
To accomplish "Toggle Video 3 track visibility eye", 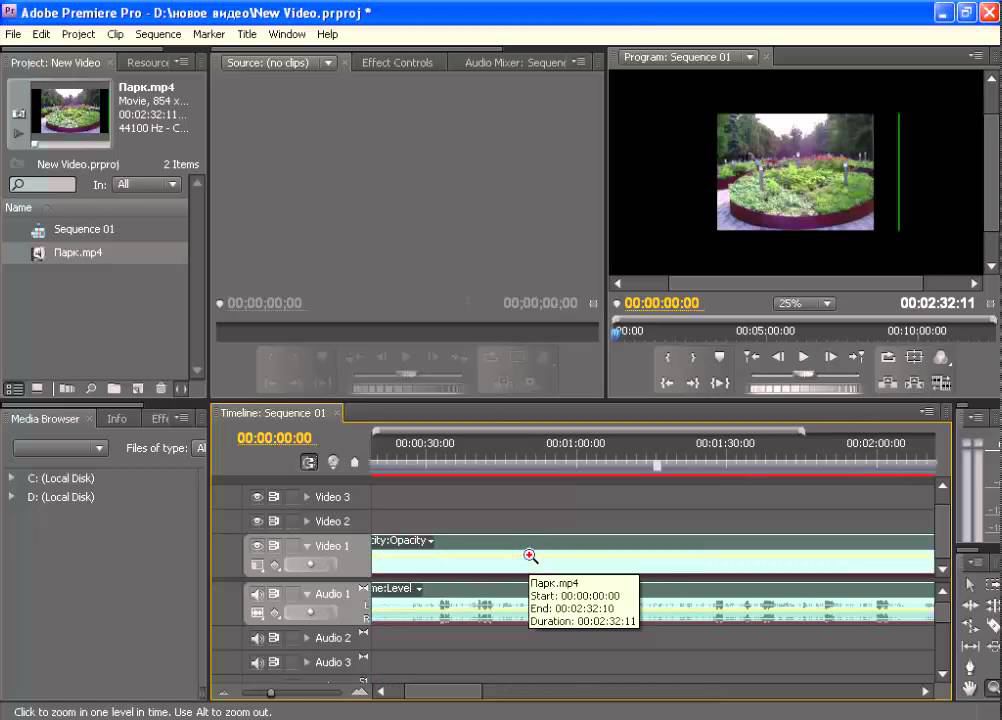I will coord(257,497).
